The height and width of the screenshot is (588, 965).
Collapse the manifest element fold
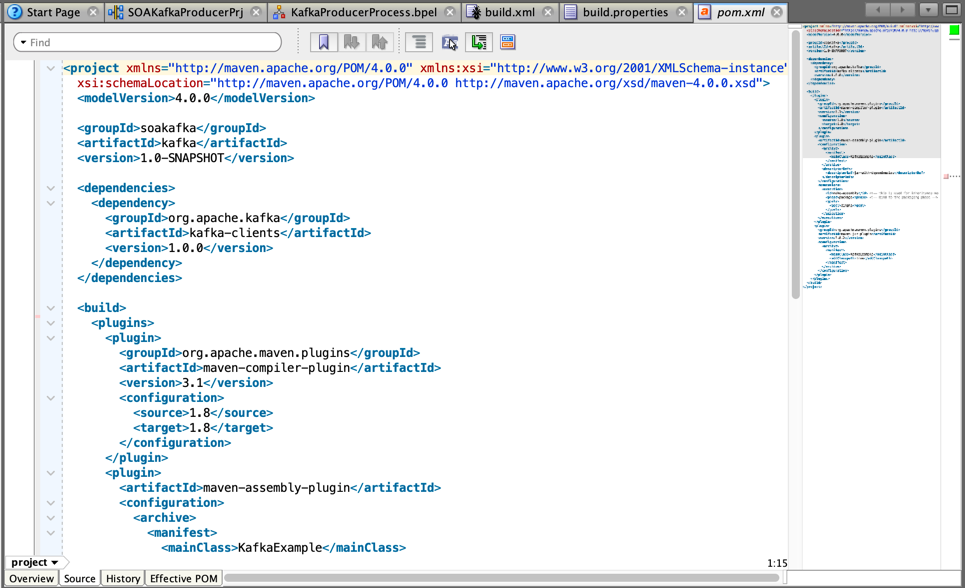click(51, 533)
